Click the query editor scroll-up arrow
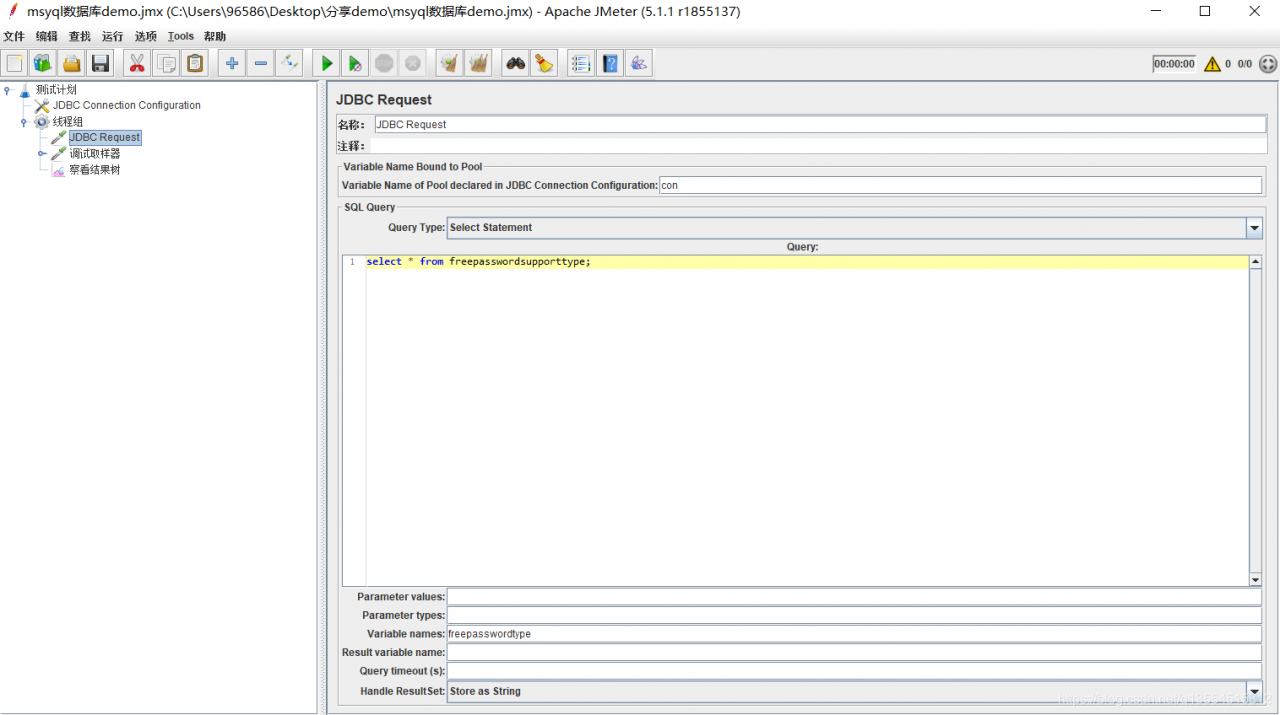1280x715 pixels. point(1255,262)
